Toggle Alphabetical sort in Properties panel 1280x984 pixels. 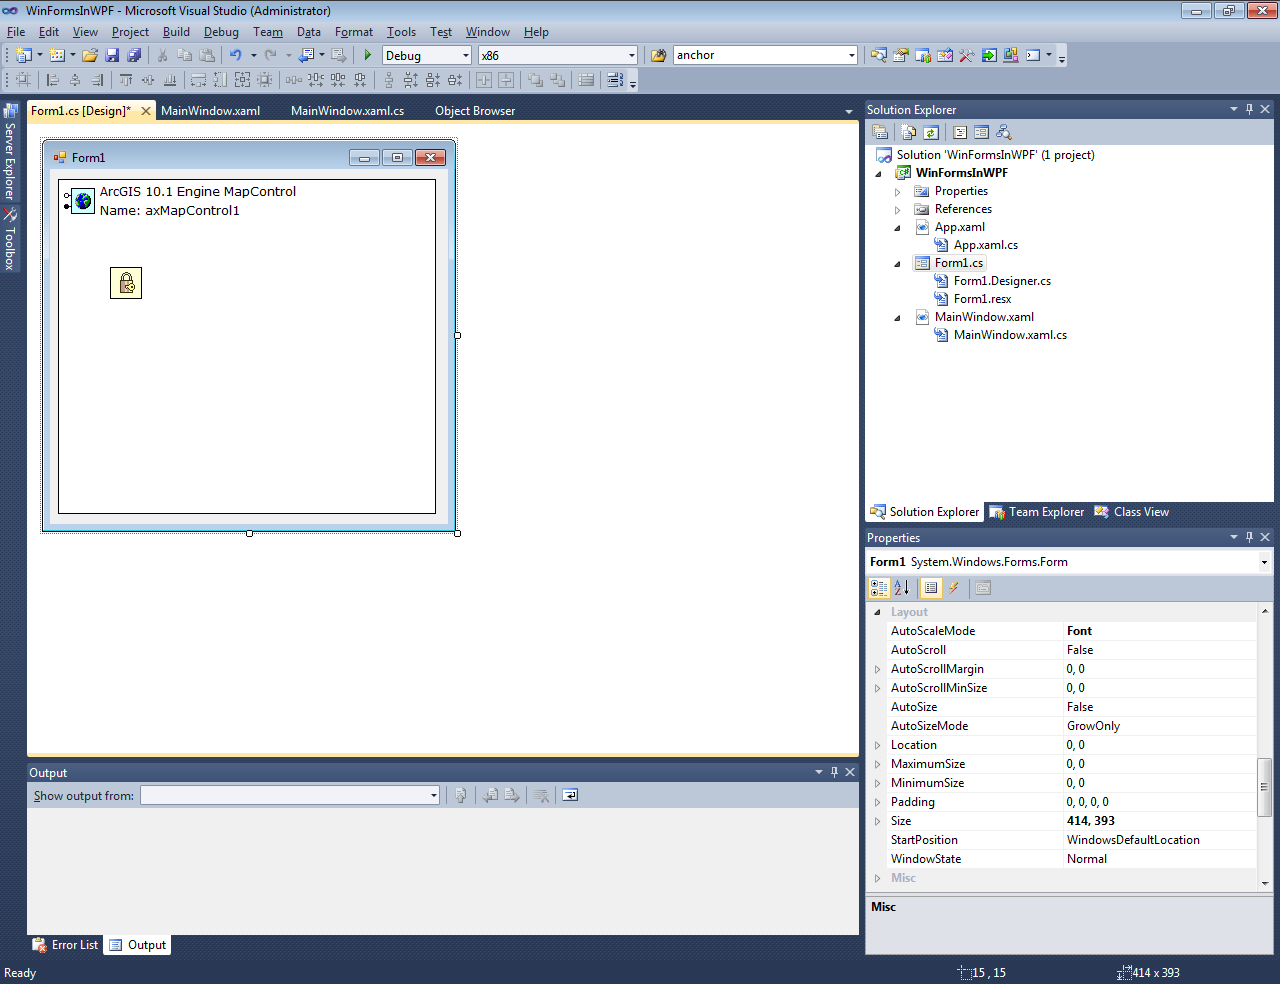[x=901, y=588]
